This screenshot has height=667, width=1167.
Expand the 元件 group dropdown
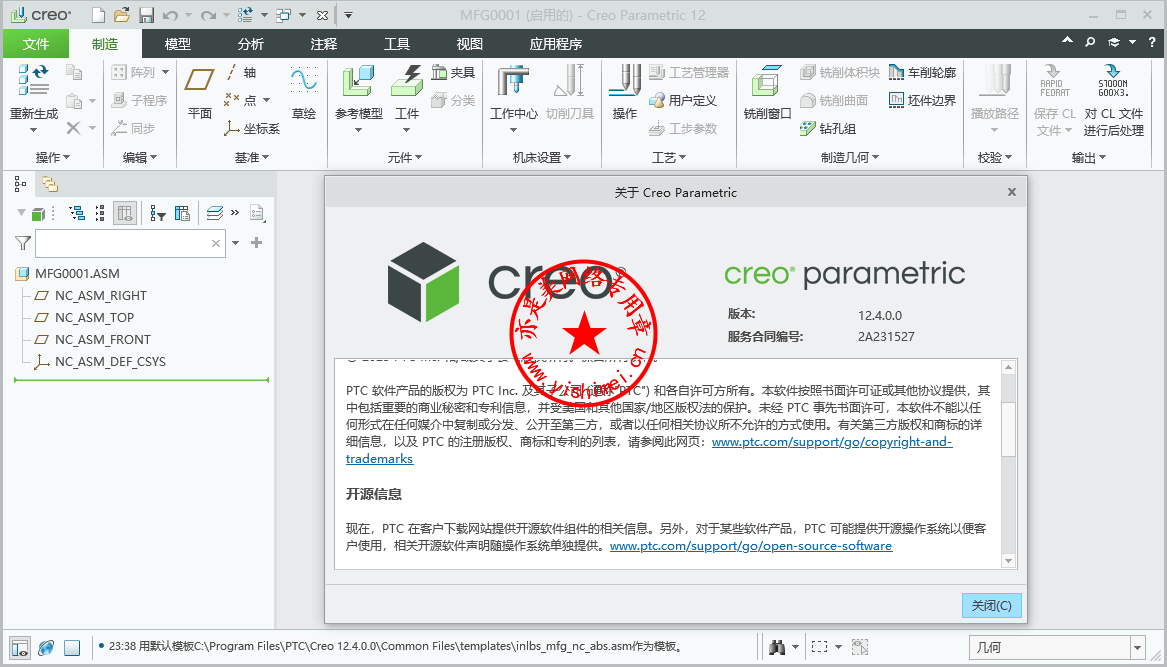[405, 157]
